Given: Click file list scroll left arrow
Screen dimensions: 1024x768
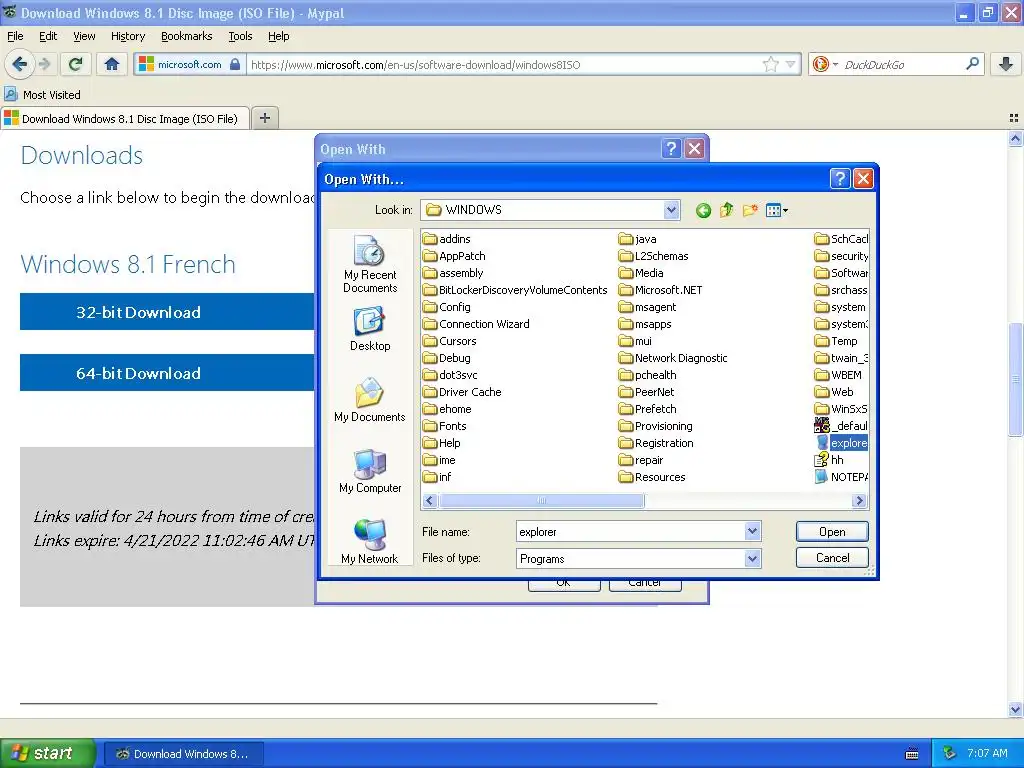Looking at the screenshot, I should (429, 501).
